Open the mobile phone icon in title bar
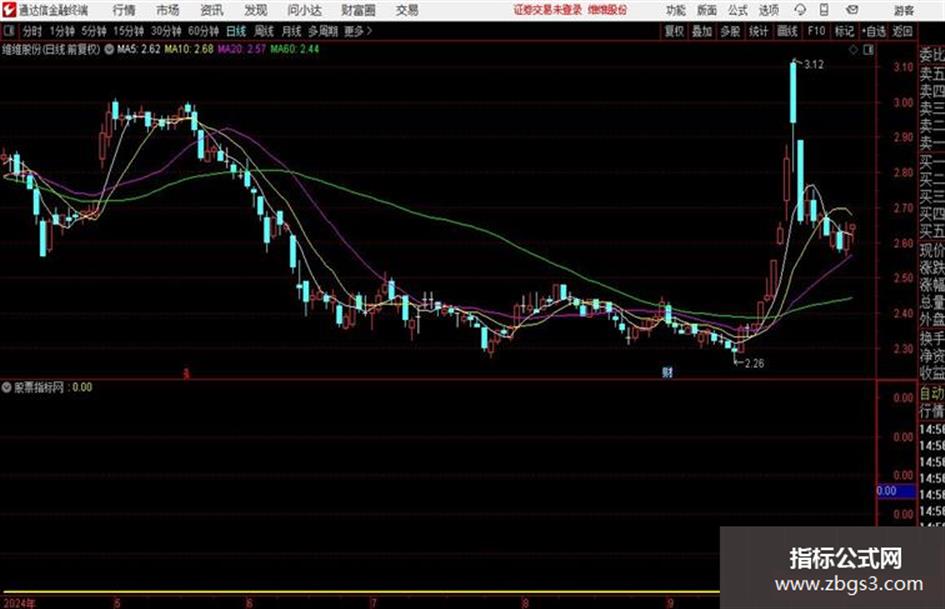Viewport: 945px width, 609px height. click(x=824, y=10)
